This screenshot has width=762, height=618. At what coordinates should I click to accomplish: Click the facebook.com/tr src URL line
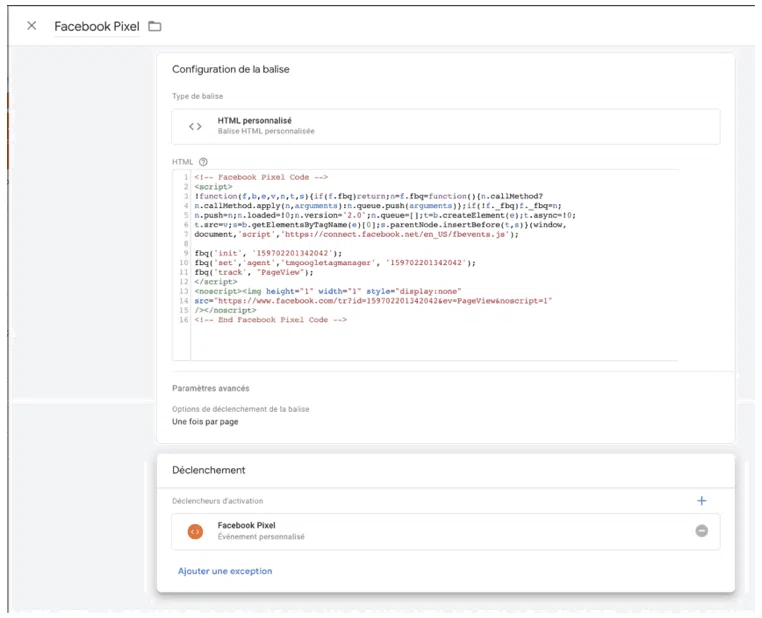coord(373,301)
